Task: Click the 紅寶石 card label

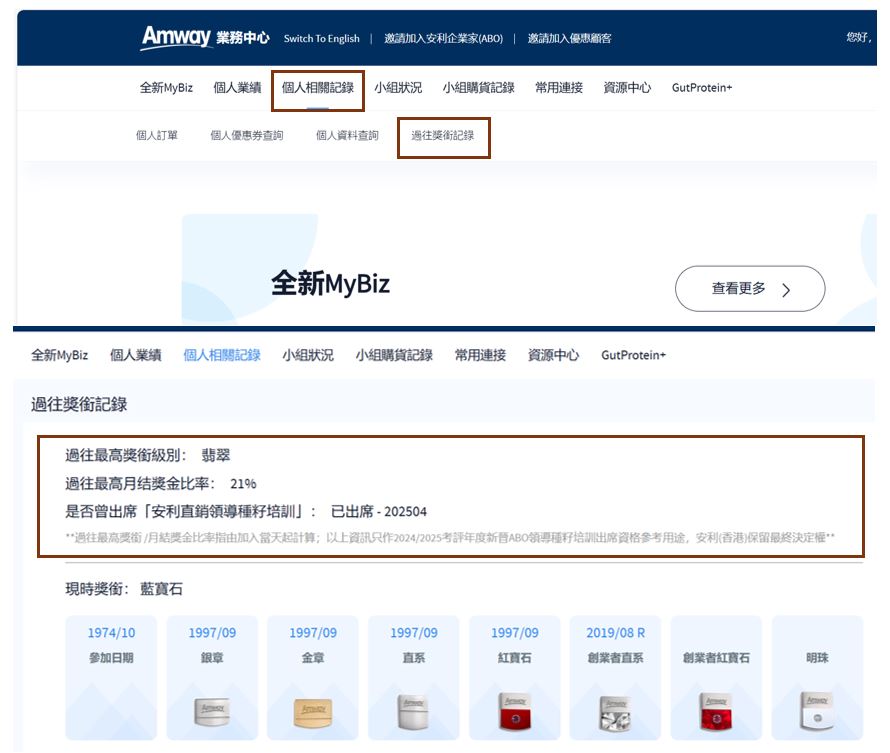Action: point(515,658)
